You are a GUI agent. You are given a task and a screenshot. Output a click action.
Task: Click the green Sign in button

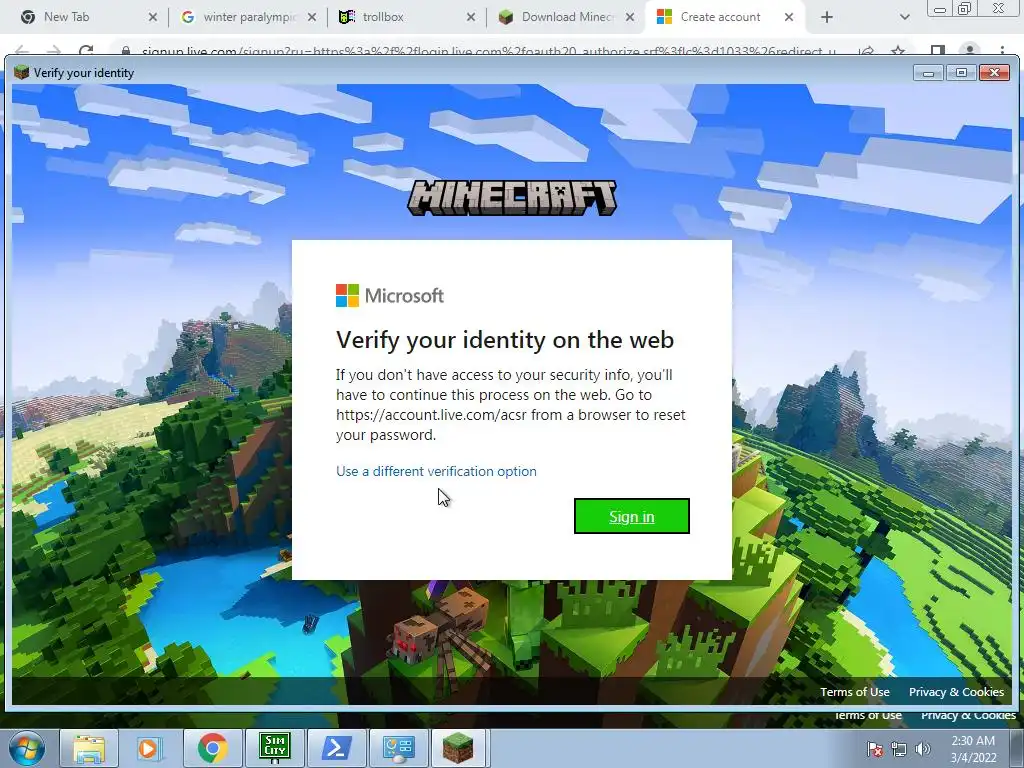pyautogui.click(x=632, y=516)
